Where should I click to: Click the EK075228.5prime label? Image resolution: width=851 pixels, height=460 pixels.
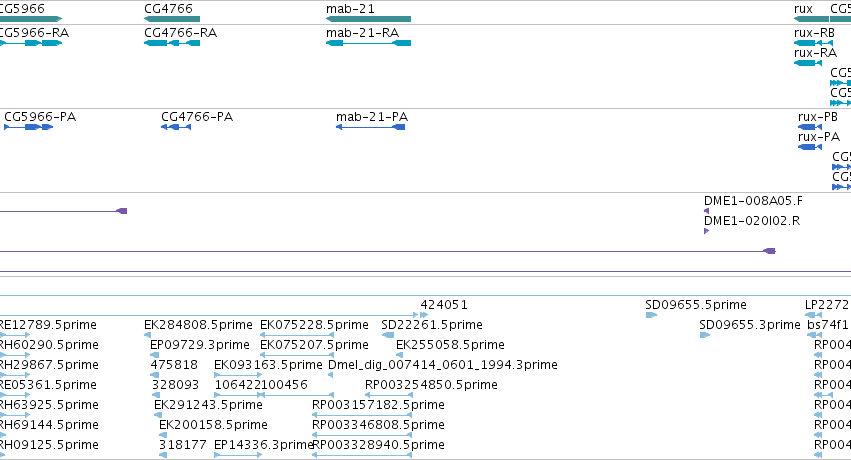click(x=314, y=325)
